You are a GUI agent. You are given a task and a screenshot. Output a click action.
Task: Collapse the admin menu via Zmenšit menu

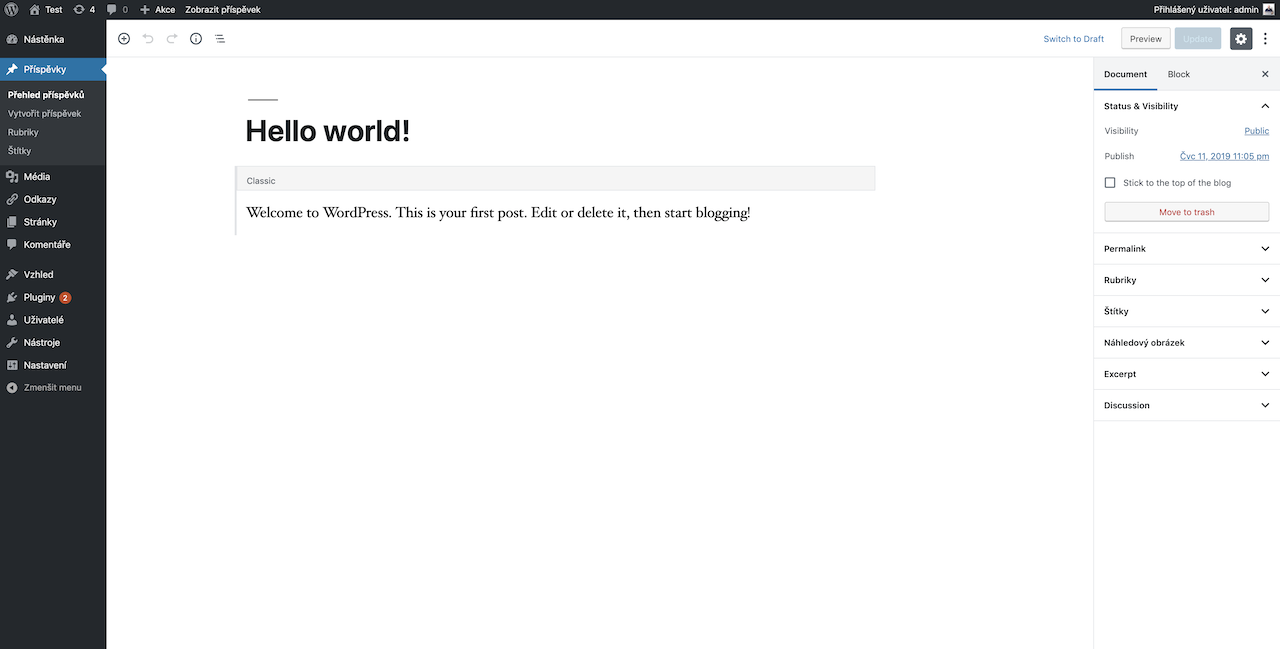[47, 387]
